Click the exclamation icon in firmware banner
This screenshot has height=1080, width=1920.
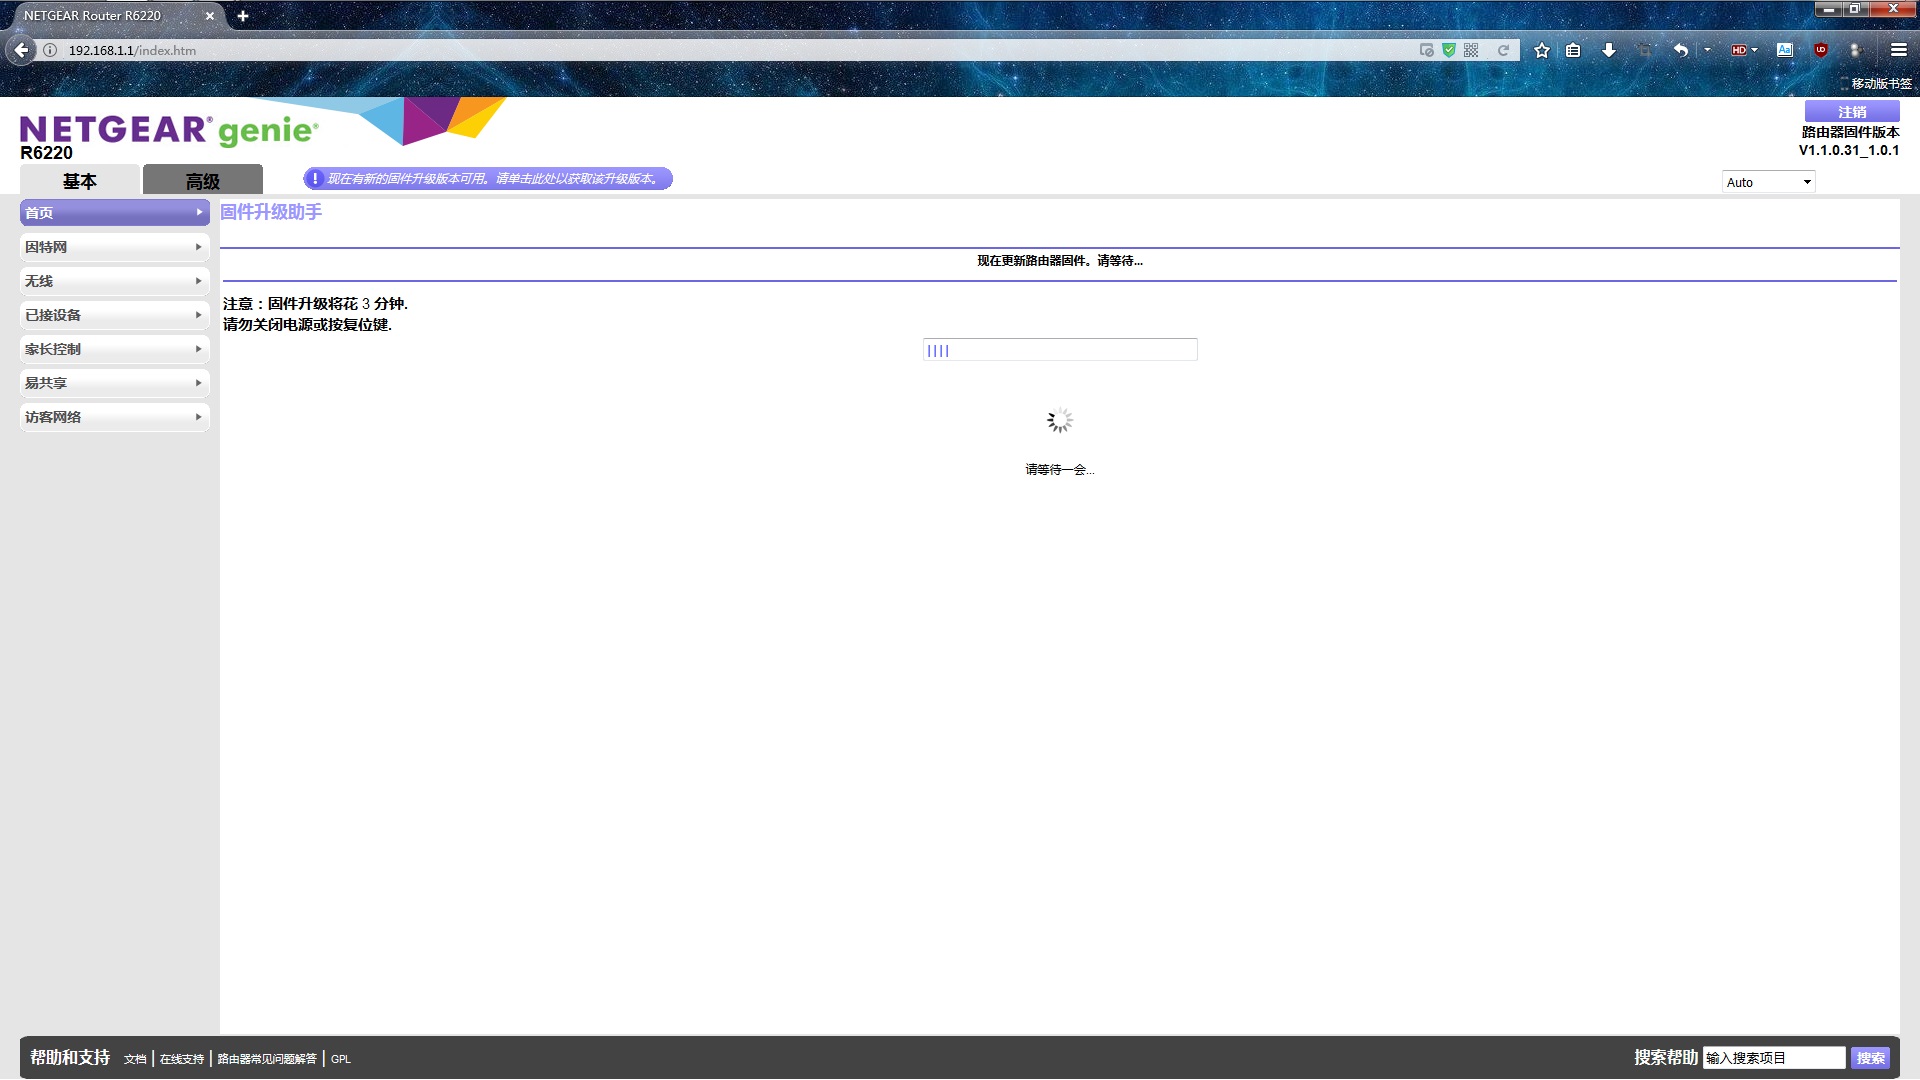(x=315, y=179)
